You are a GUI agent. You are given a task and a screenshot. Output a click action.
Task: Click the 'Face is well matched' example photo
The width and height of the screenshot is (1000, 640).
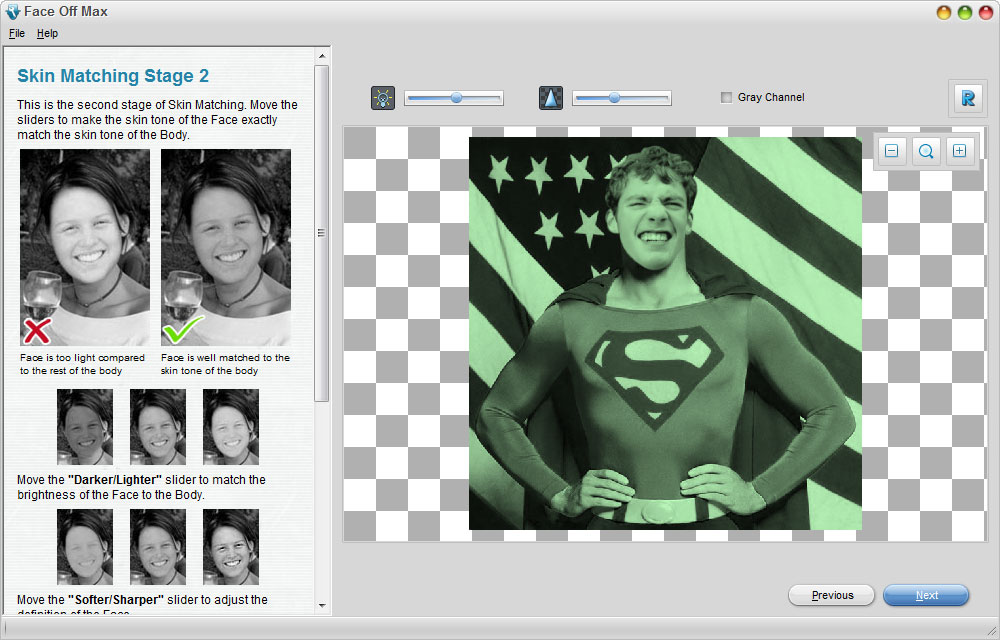226,247
